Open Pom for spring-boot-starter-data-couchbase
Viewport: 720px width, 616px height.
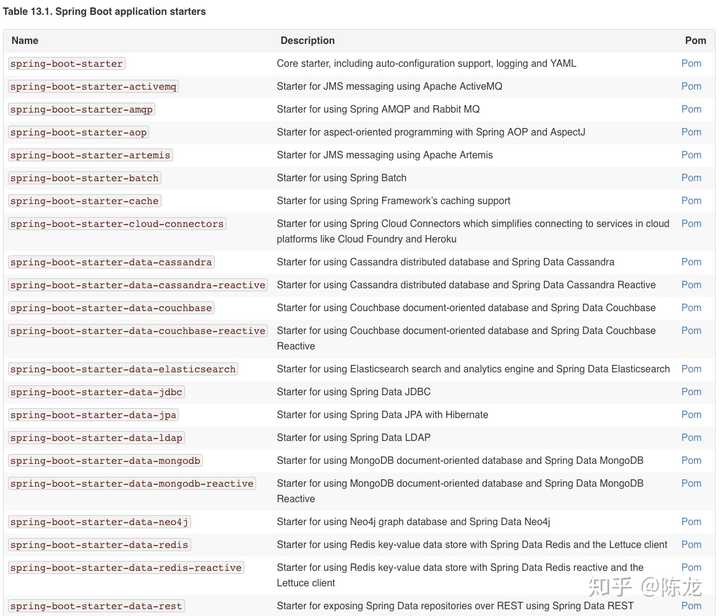(691, 308)
